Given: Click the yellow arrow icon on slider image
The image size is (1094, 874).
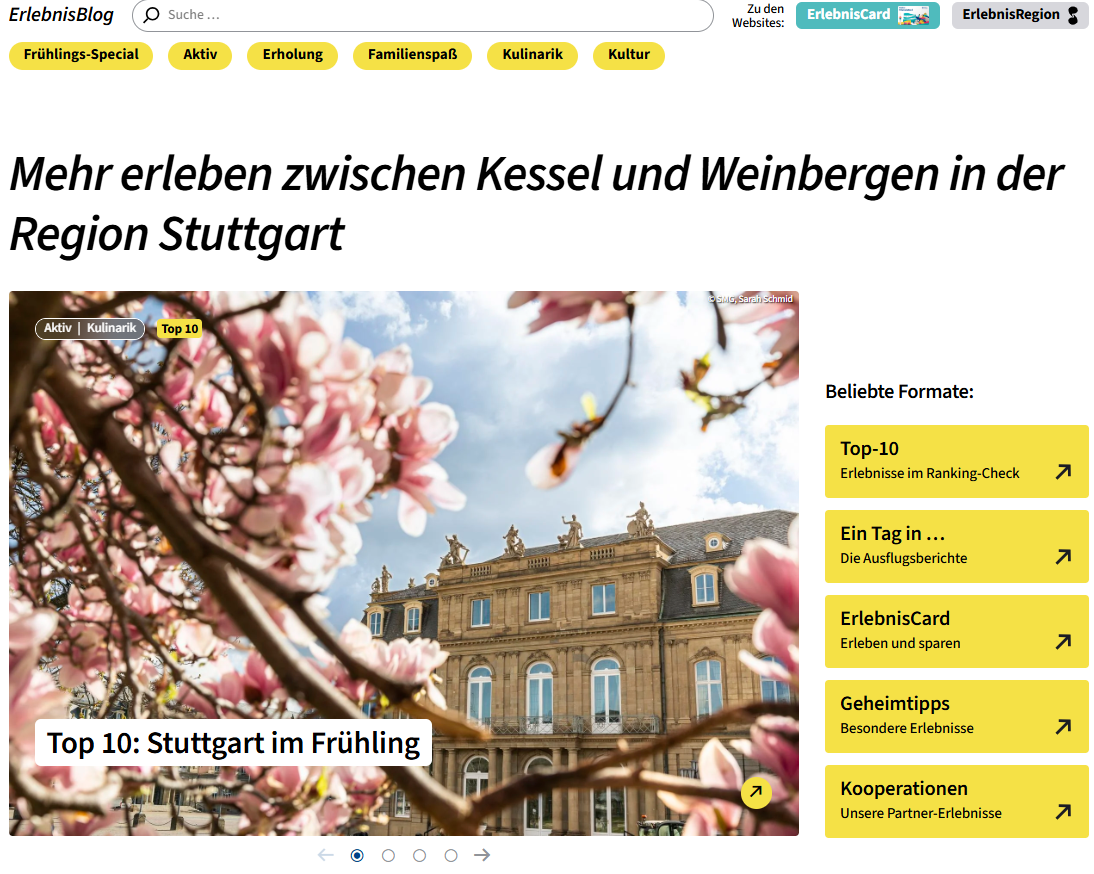Looking at the screenshot, I should point(756,792).
